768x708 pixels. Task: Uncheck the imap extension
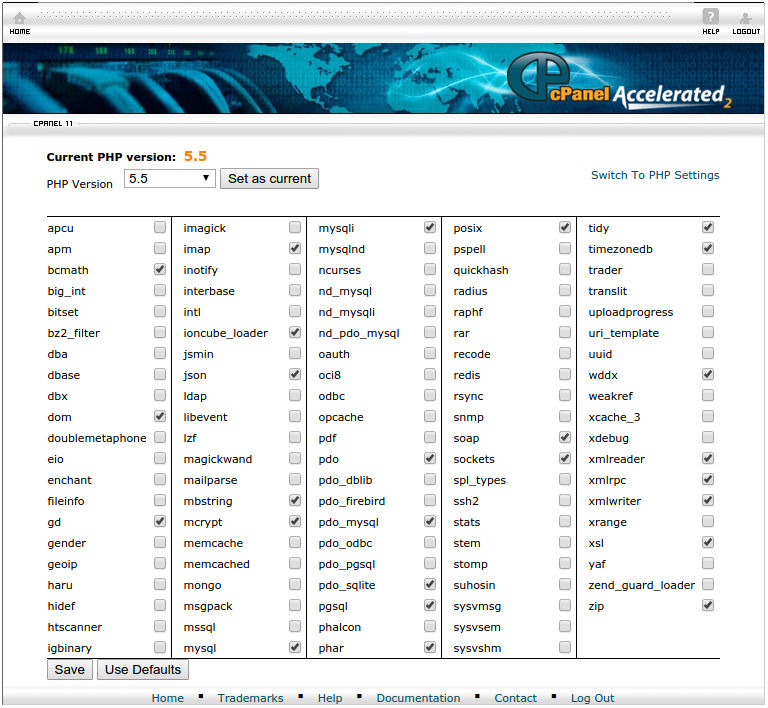coord(295,248)
